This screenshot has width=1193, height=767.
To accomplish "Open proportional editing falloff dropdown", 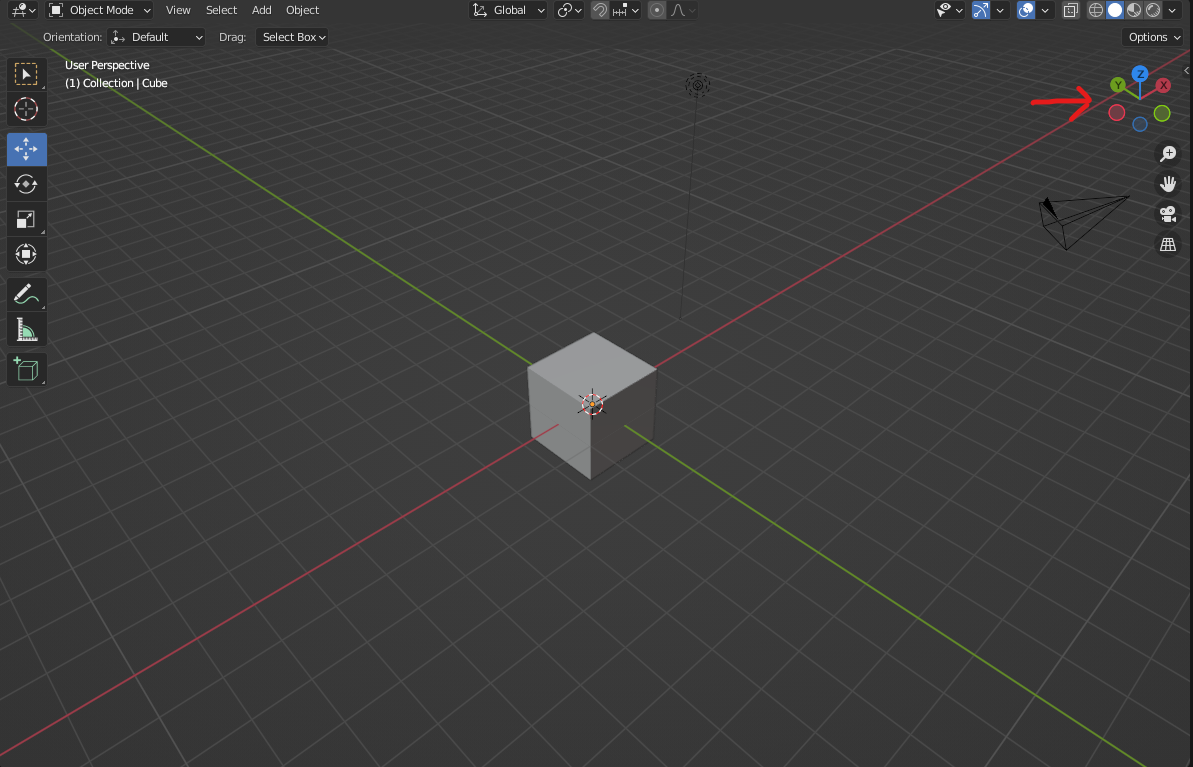I will [682, 10].
